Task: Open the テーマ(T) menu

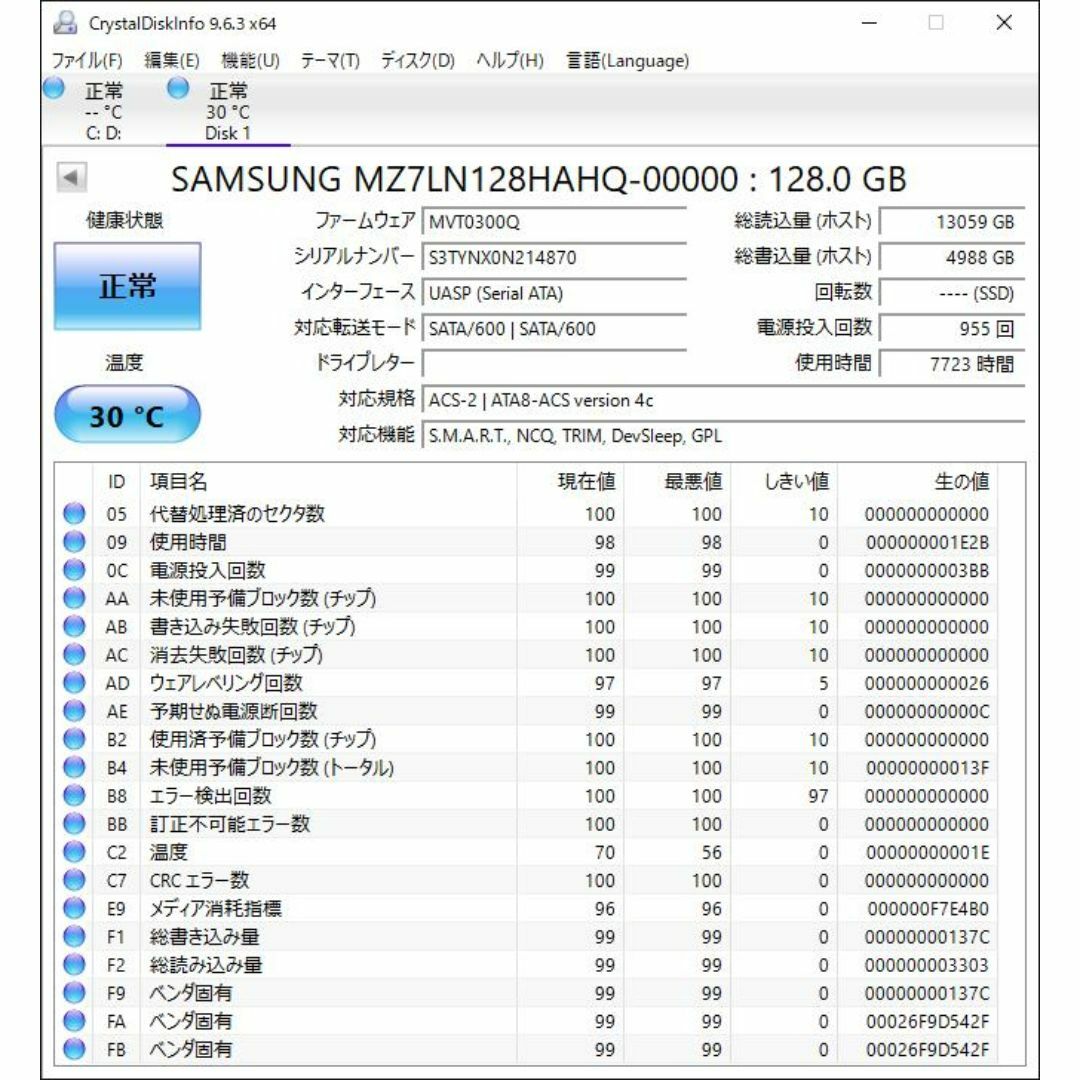Action: pyautogui.click(x=330, y=61)
